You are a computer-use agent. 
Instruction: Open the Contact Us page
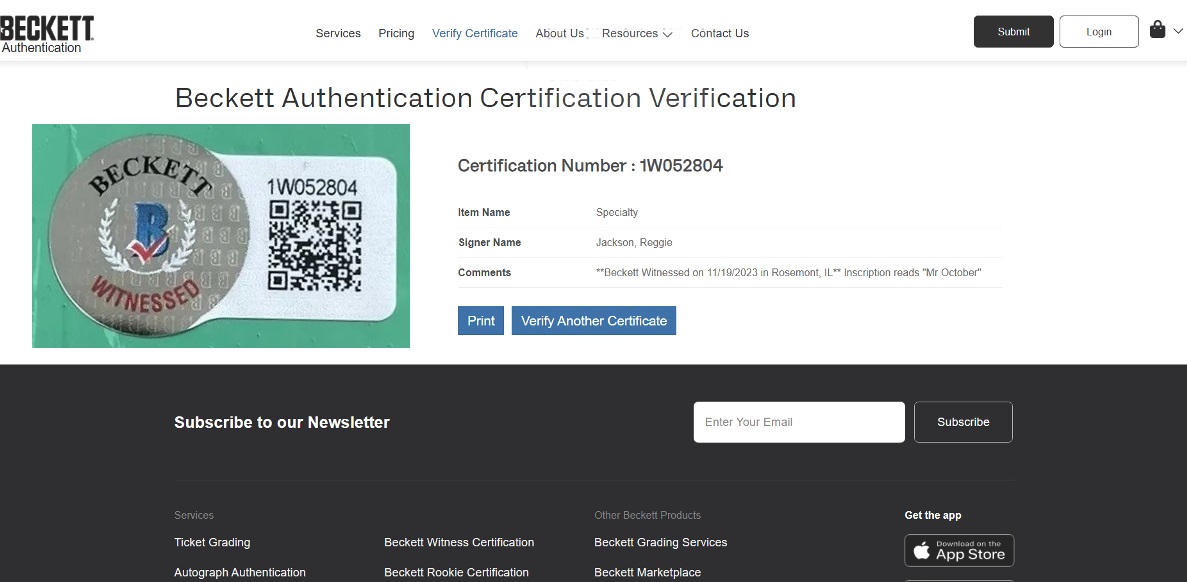click(720, 33)
